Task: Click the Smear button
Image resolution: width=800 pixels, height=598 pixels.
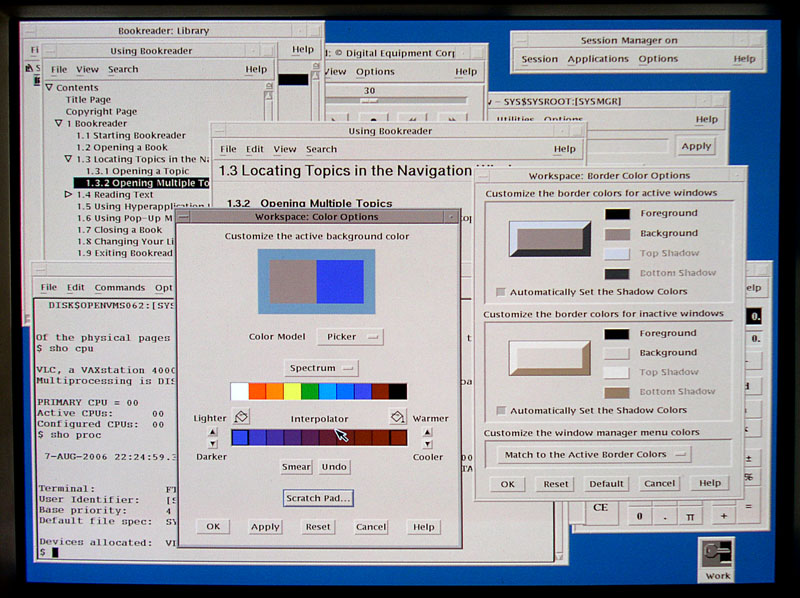Action: 297,467
